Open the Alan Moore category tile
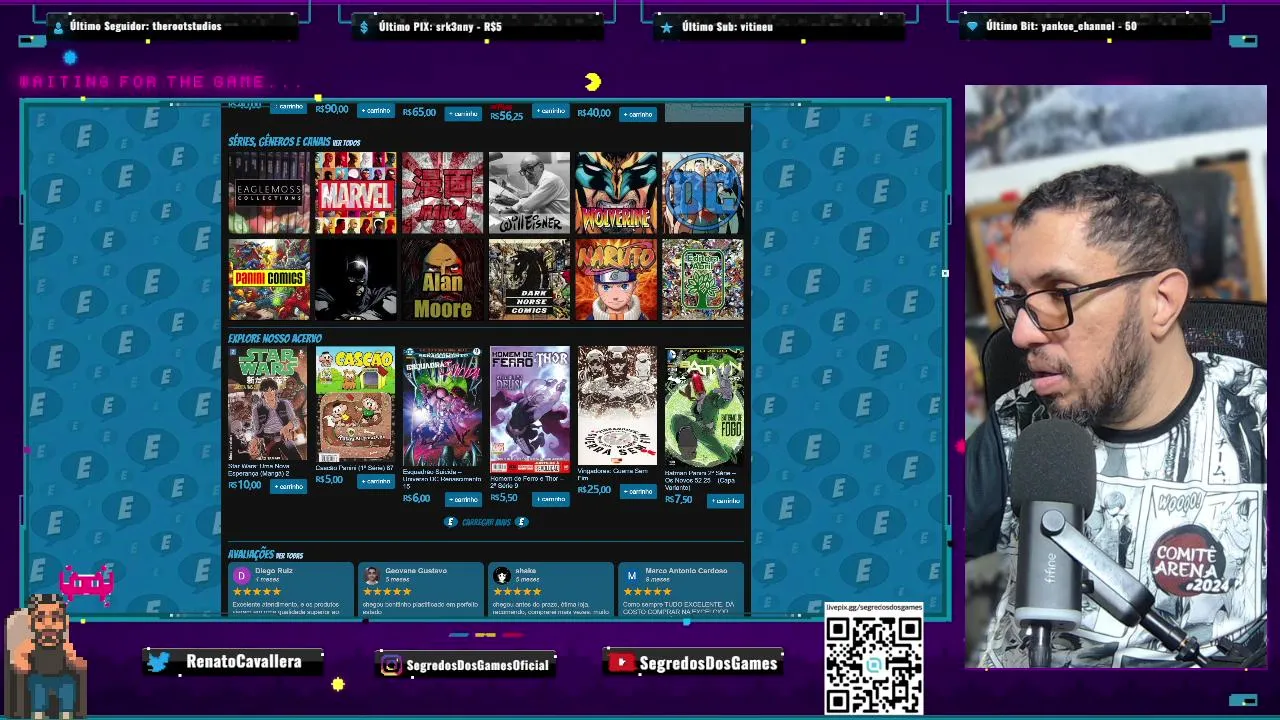1280x720 pixels. [x=443, y=279]
